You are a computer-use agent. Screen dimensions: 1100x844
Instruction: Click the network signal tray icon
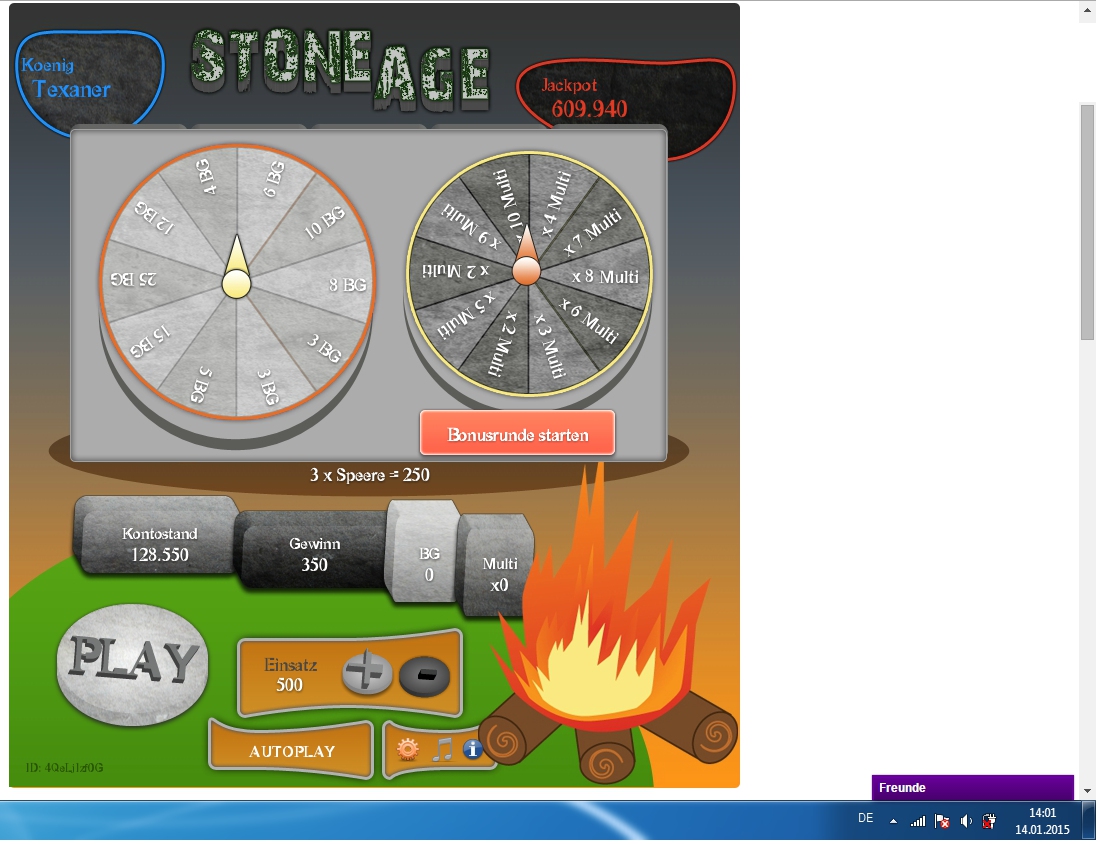click(x=918, y=821)
